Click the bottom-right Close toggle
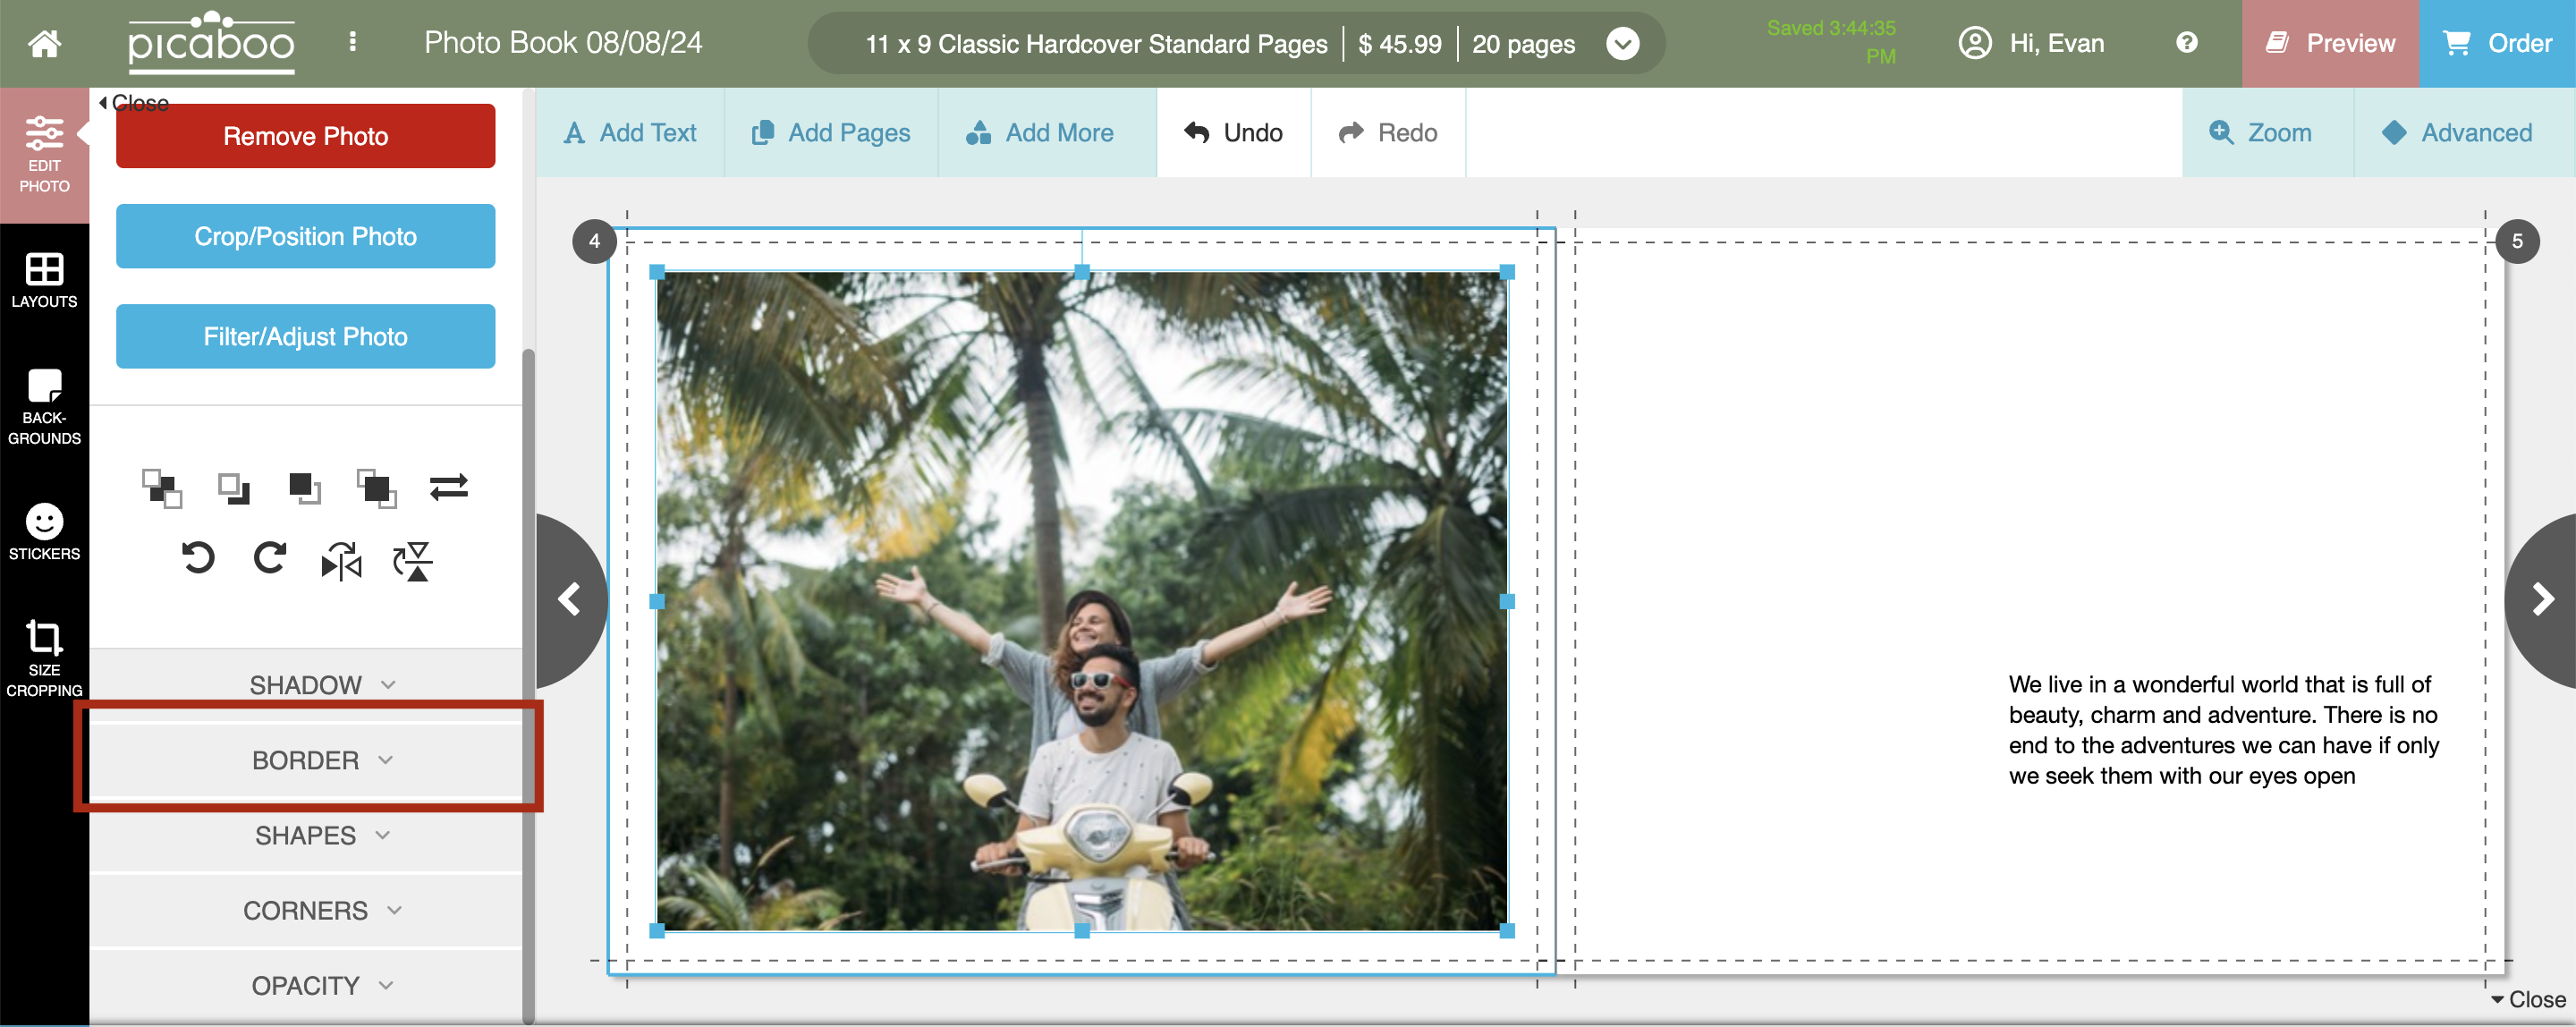 coord(2527,999)
